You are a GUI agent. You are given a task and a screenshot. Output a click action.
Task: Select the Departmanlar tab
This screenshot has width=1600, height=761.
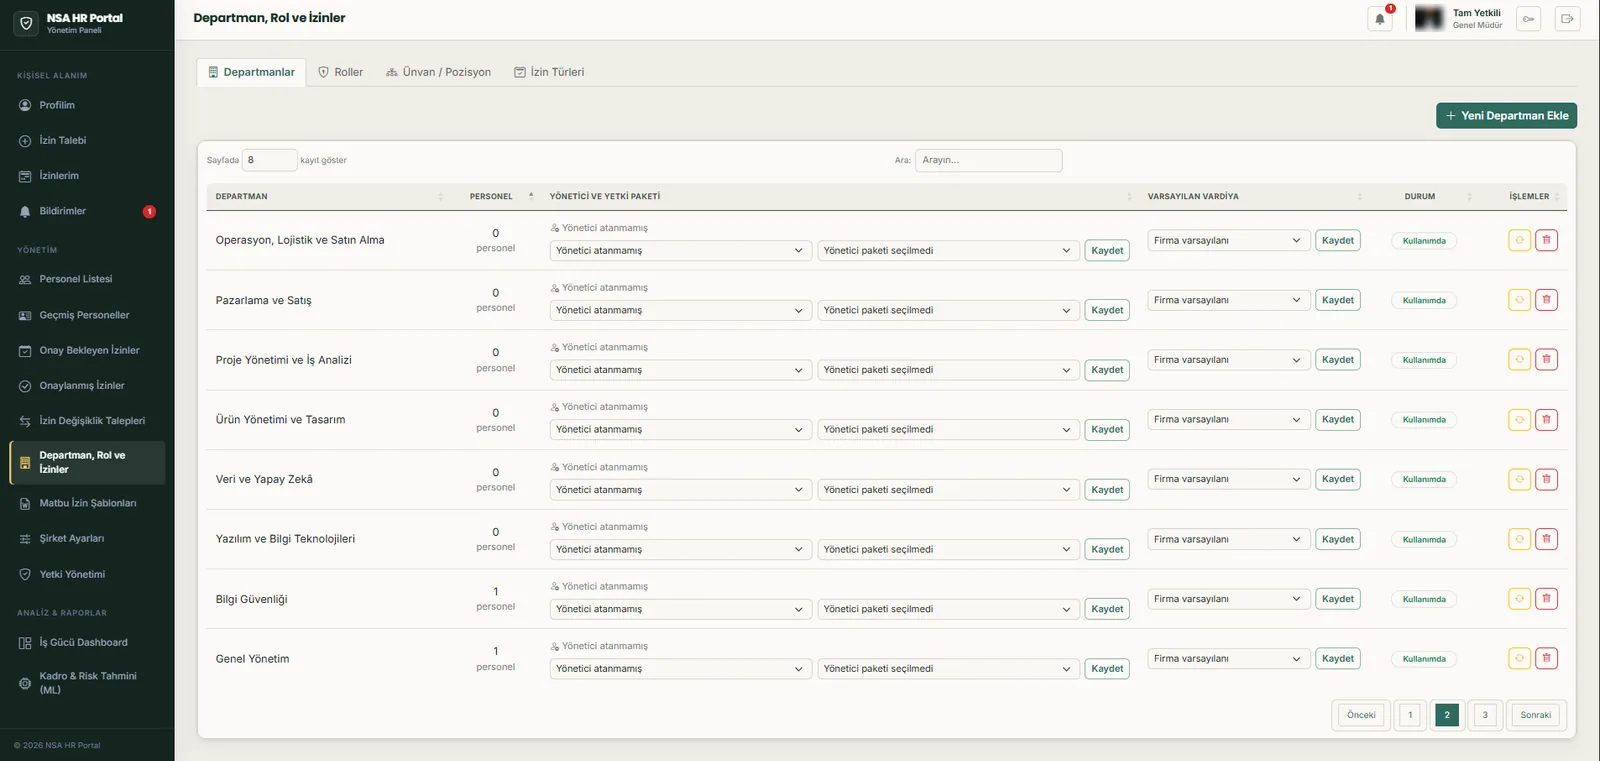(251, 72)
